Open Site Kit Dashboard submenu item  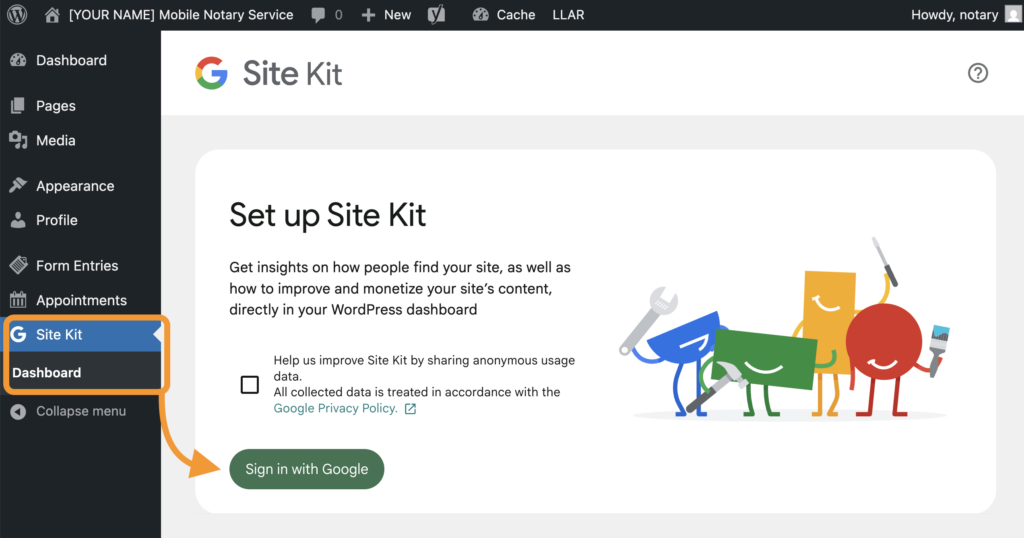[46, 372]
